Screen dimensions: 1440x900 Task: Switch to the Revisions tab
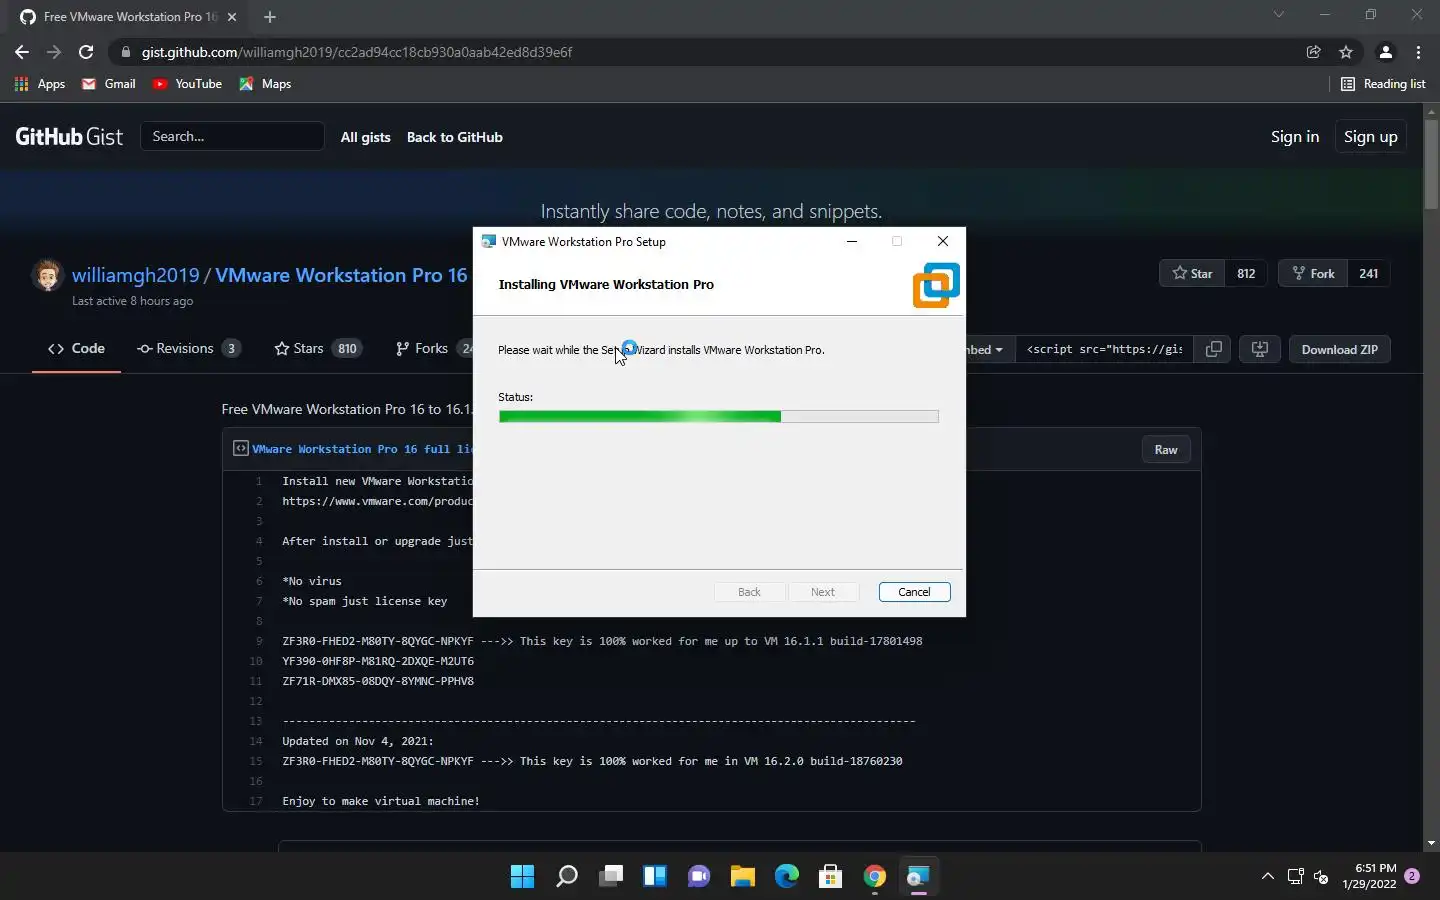[189, 349]
